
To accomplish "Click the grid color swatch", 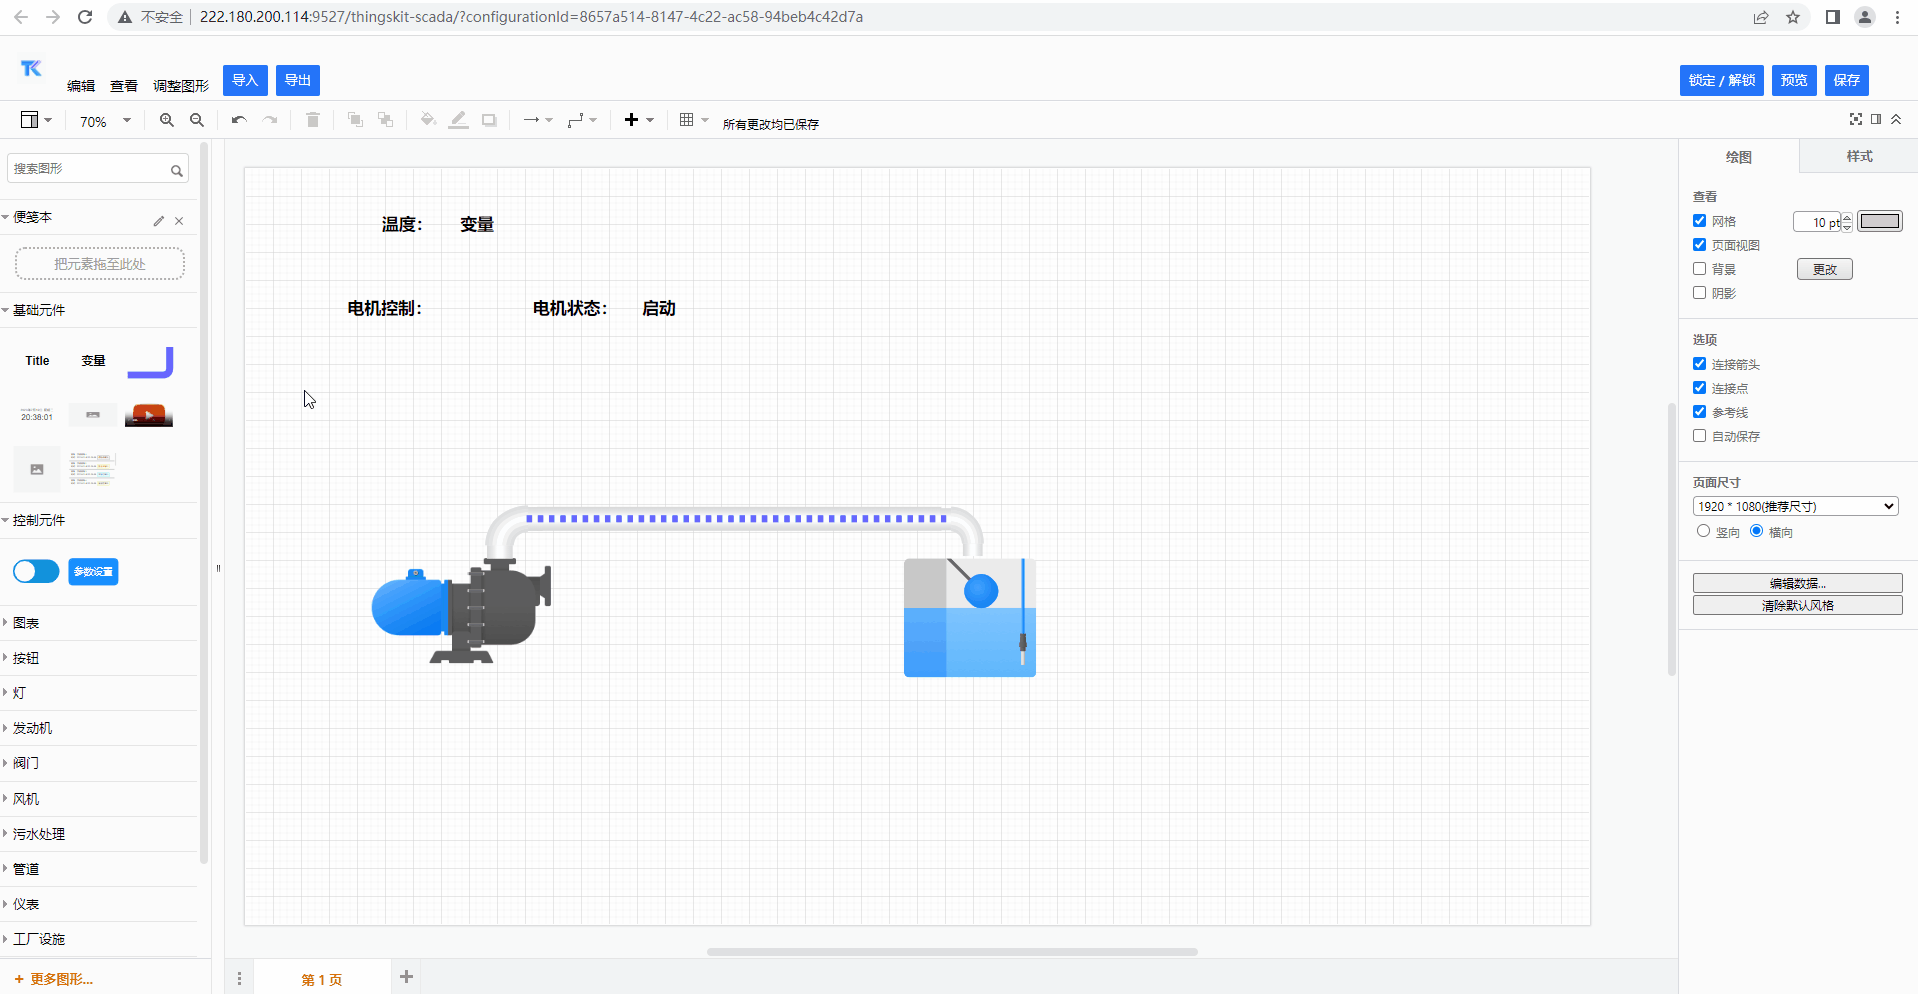I will [x=1880, y=221].
